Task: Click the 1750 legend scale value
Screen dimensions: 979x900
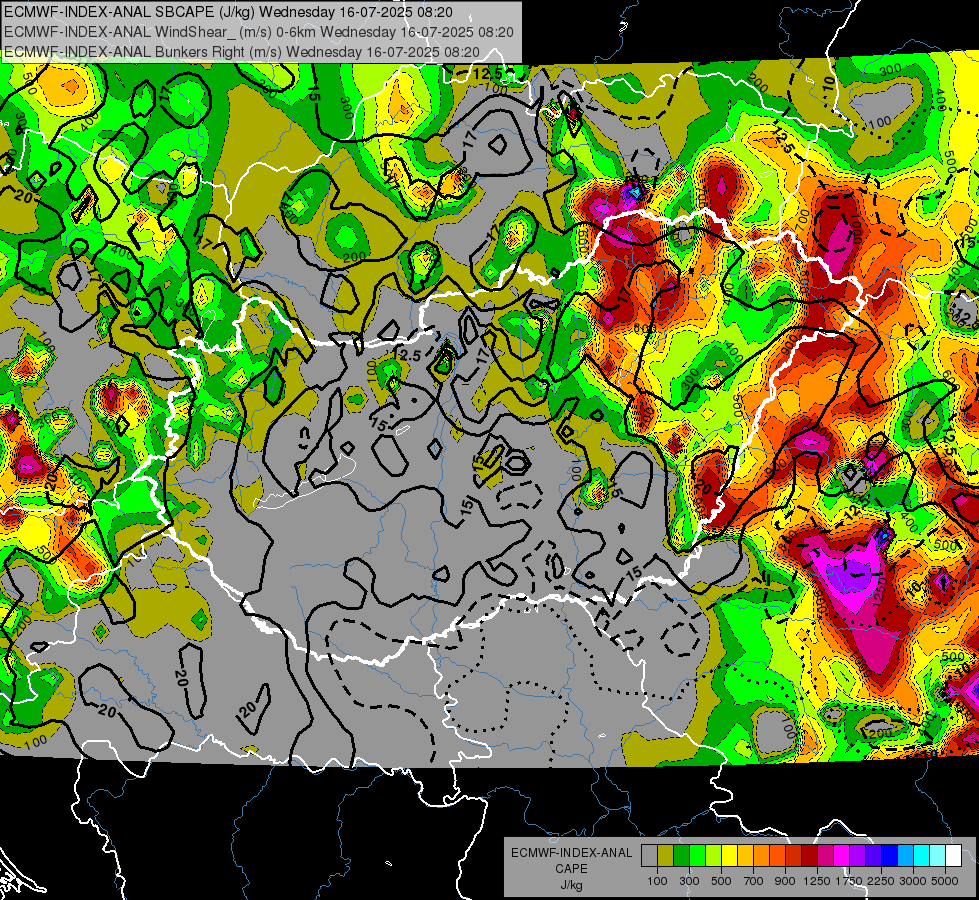Action: coord(849,881)
